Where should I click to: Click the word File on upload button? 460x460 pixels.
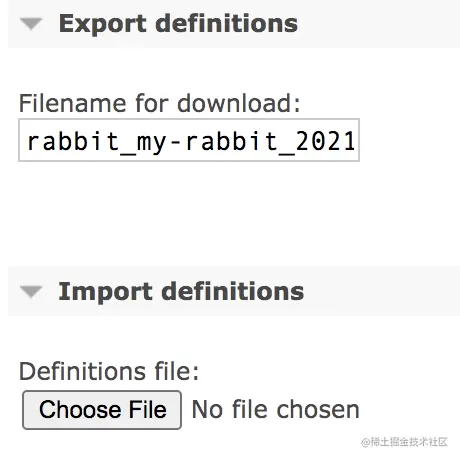click(x=148, y=410)
